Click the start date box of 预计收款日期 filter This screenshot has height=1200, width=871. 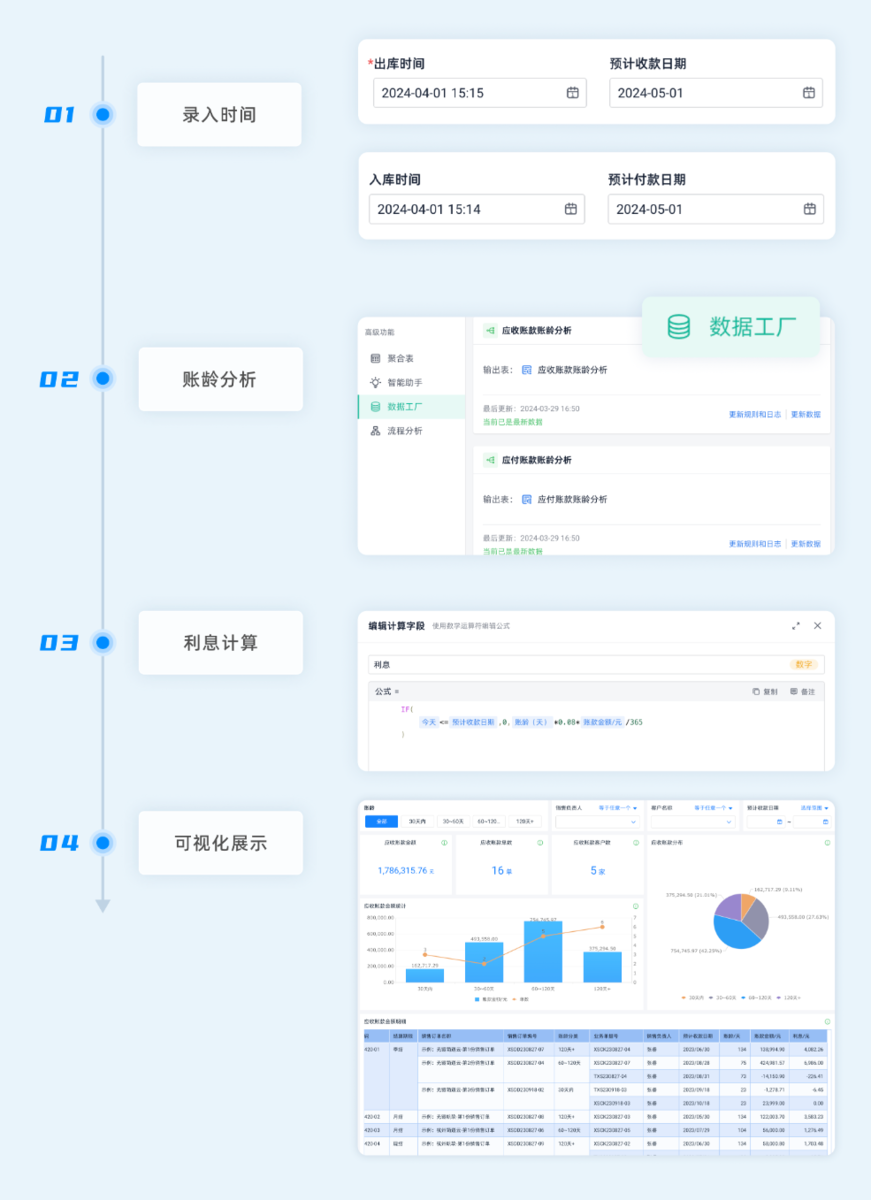tap(766, 821)
